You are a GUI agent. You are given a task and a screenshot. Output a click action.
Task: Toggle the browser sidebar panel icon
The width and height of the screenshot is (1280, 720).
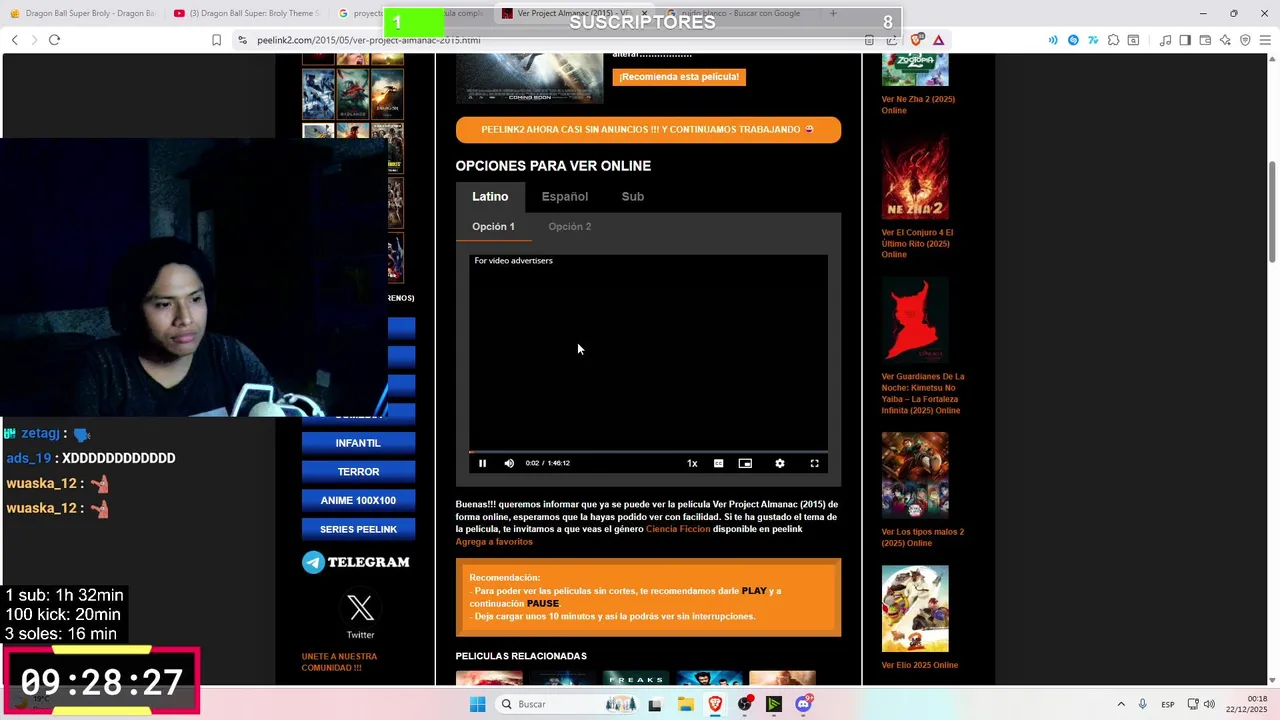1185,40
